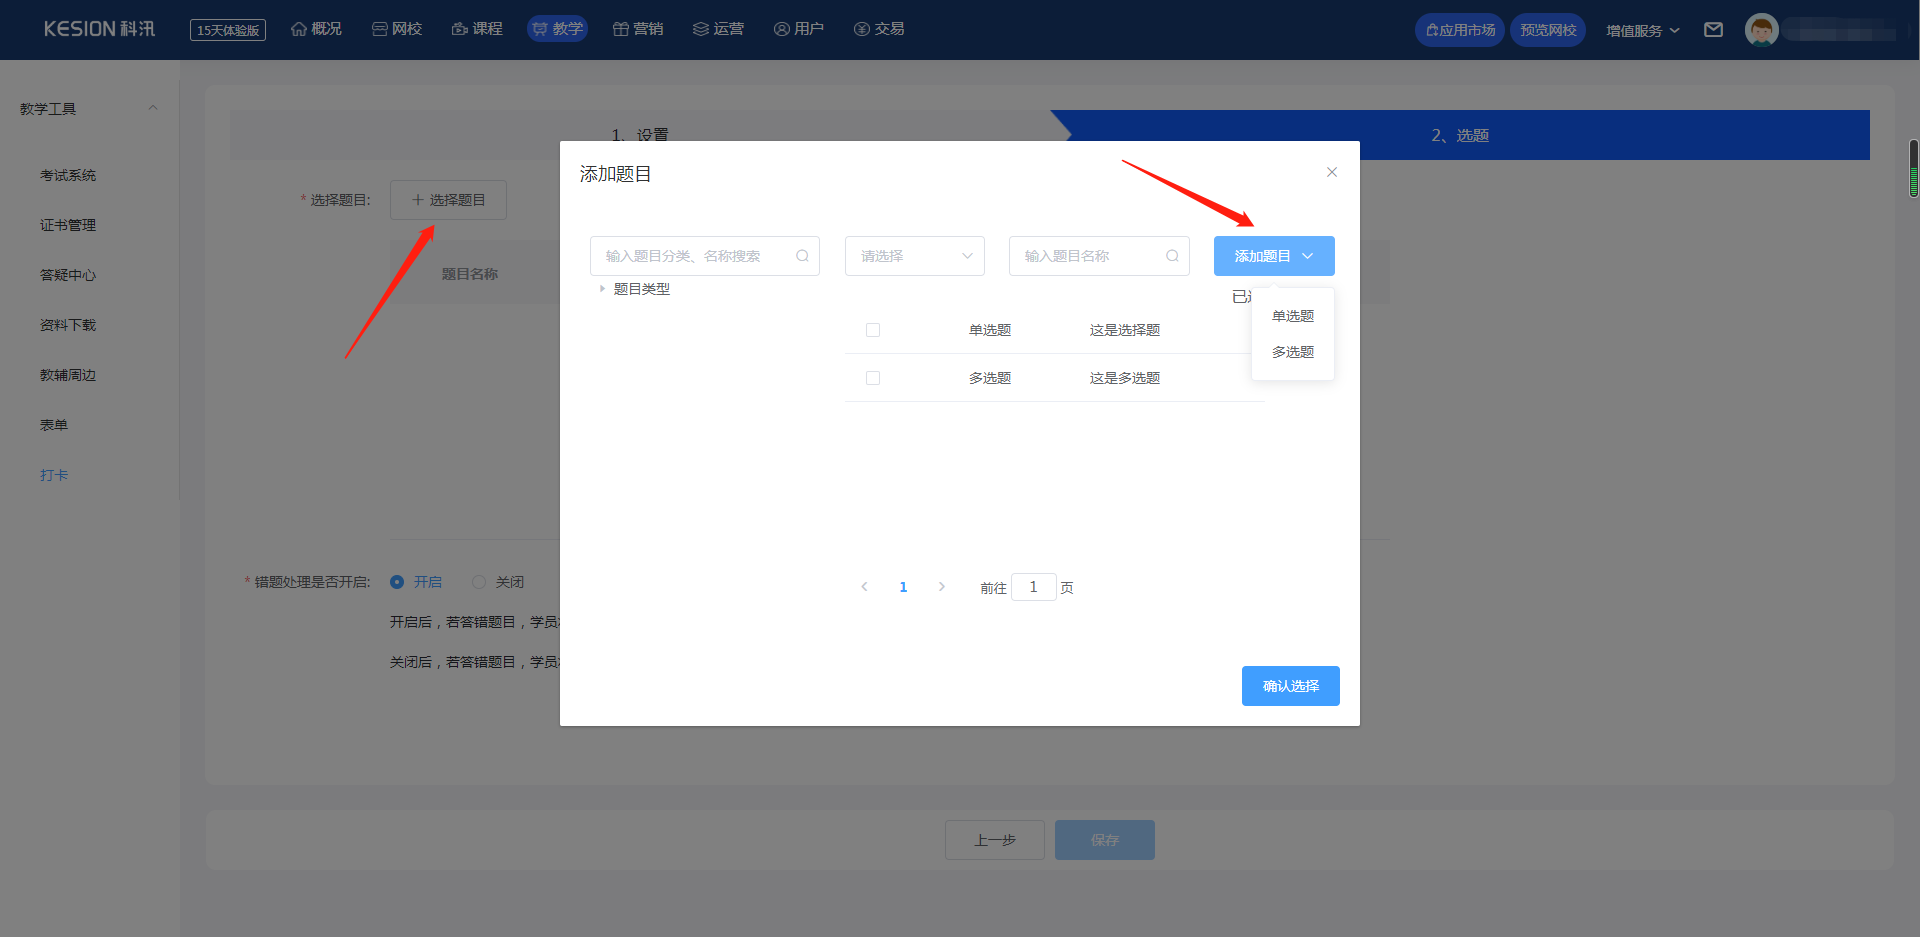Open the 增值服务 dropdown menu

tap(1642, 31)
